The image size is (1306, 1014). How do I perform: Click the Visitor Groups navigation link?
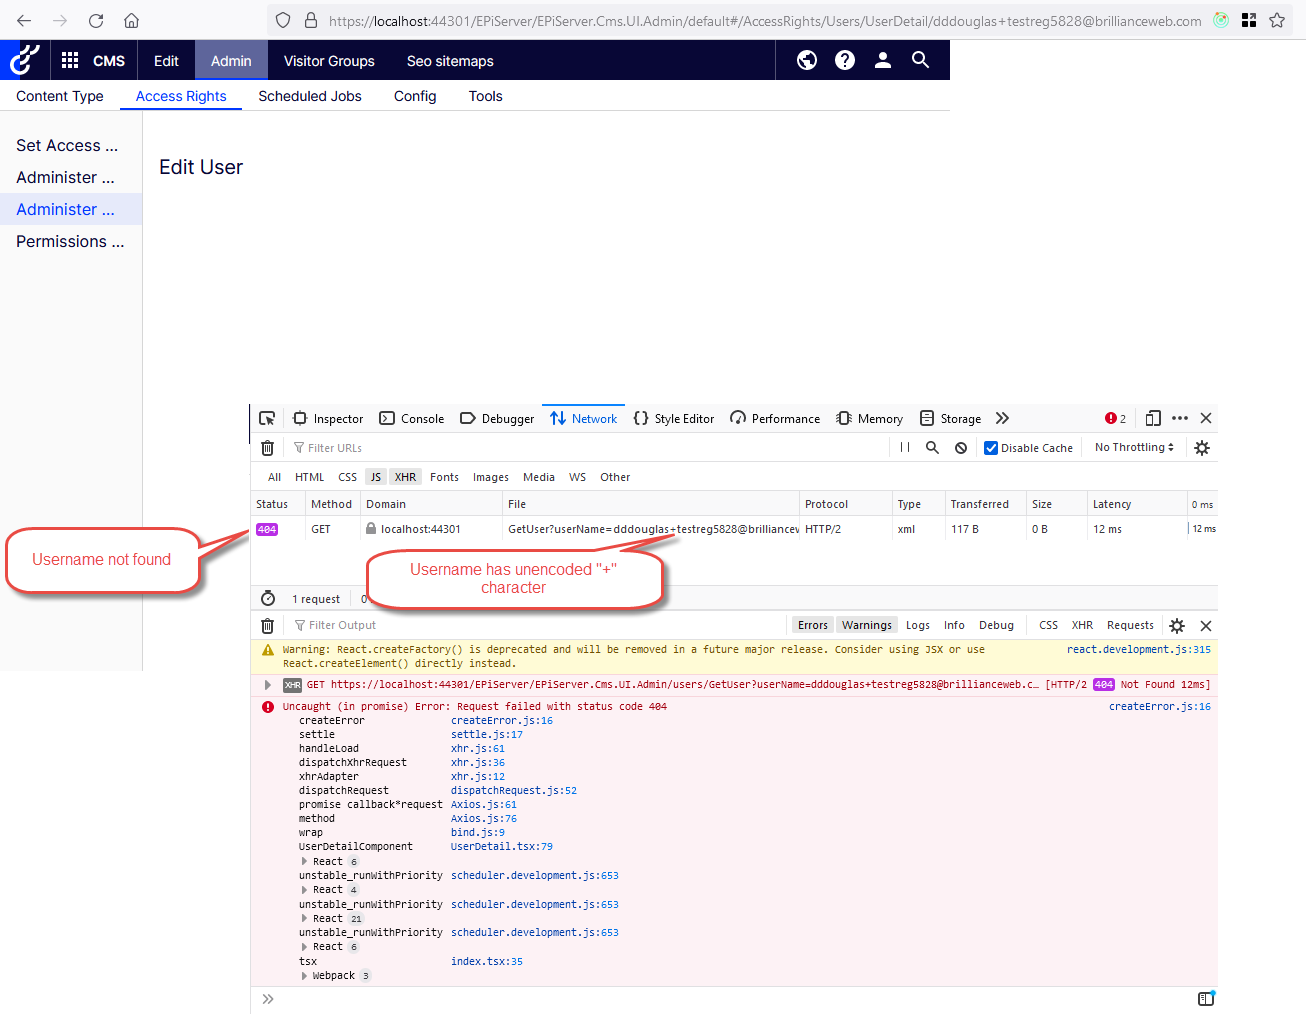coord(329,61)
